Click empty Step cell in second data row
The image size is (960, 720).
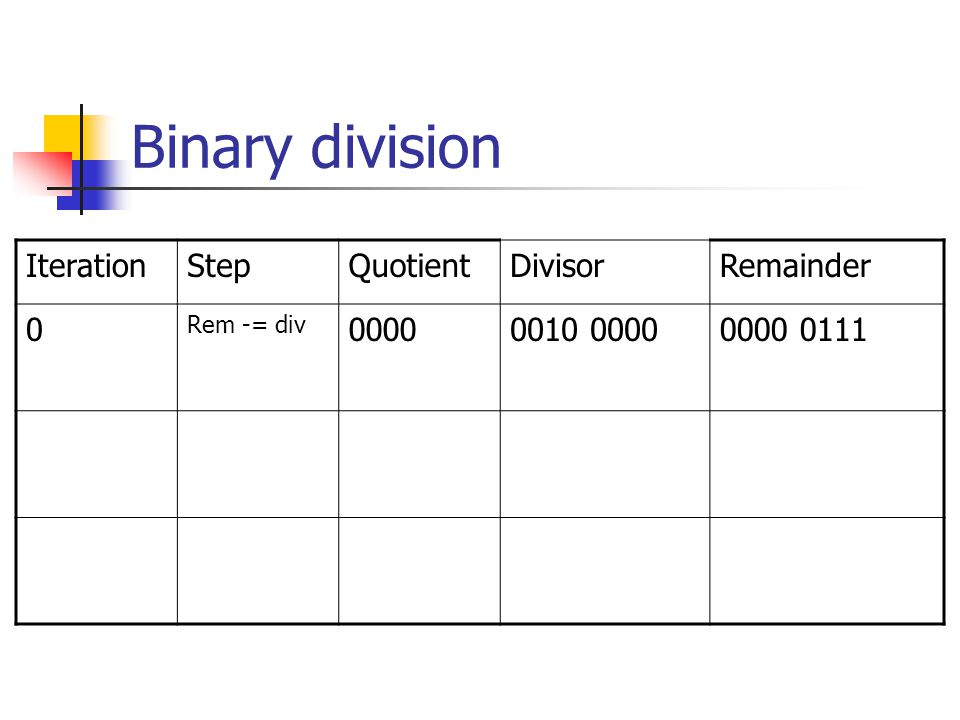pyautogui.click(x=258, y=464)
